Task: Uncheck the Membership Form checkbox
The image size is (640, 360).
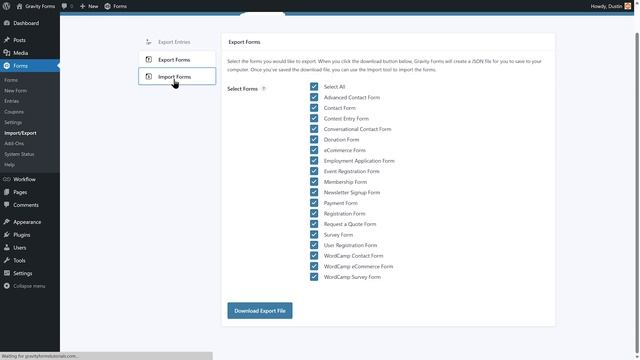Action: [x=314, y=182]
